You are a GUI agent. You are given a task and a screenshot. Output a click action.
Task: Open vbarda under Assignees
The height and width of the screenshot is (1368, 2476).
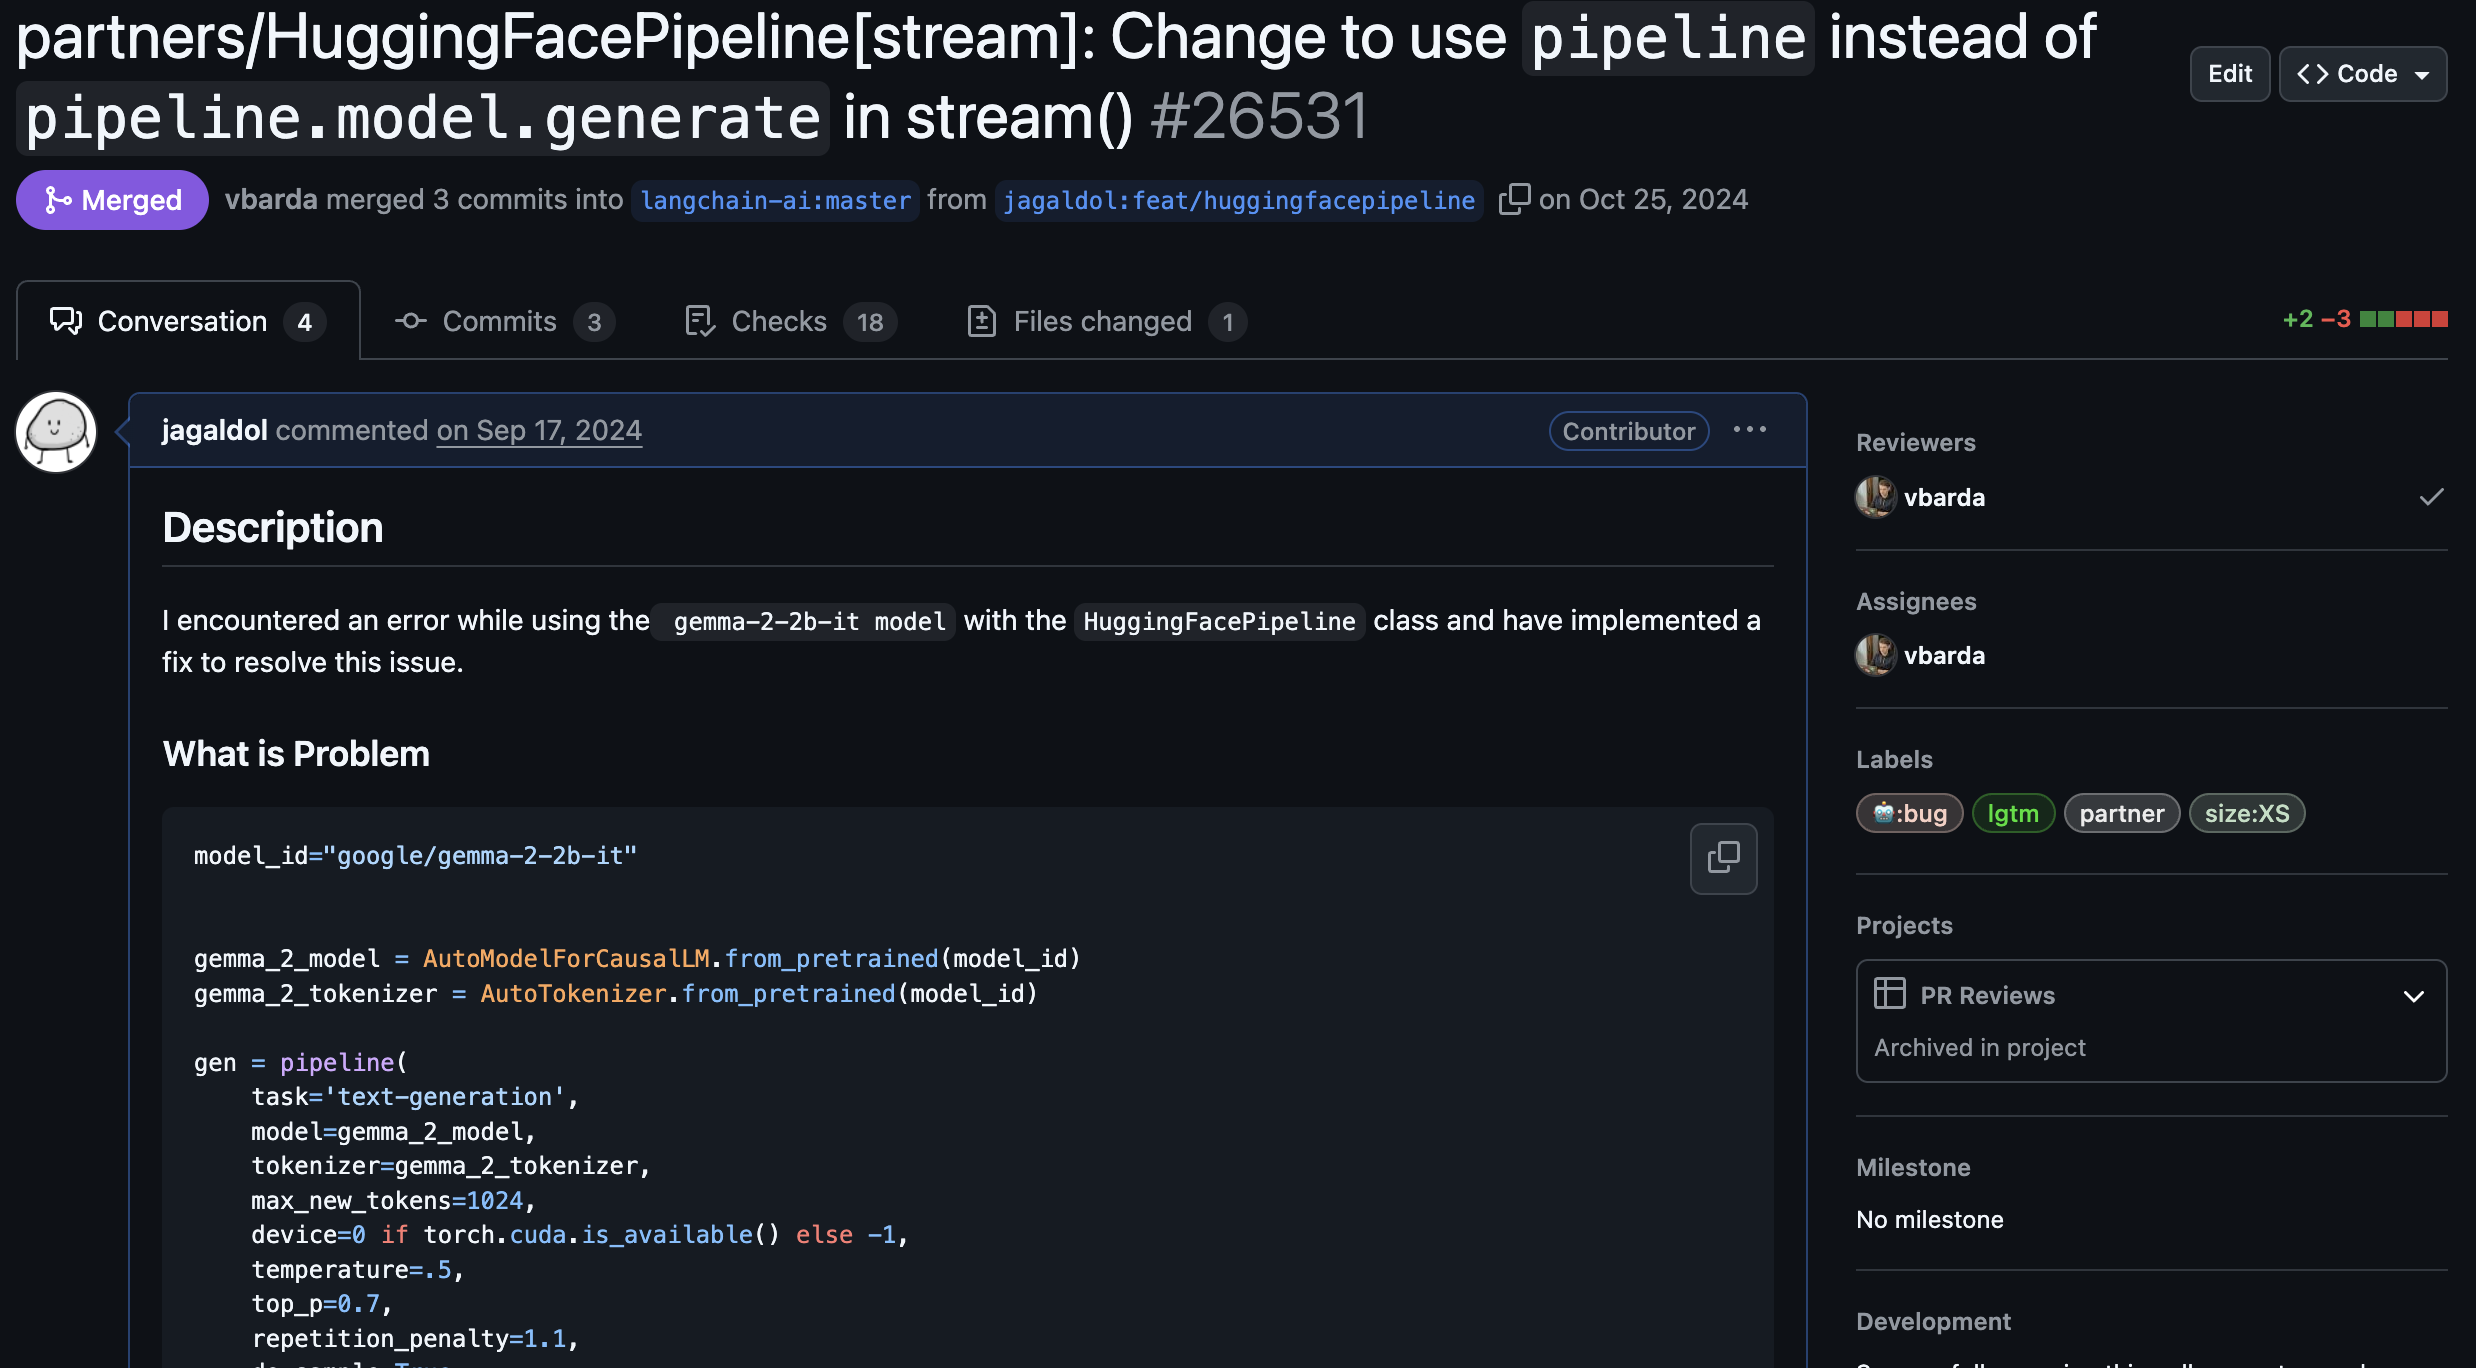1944,656
